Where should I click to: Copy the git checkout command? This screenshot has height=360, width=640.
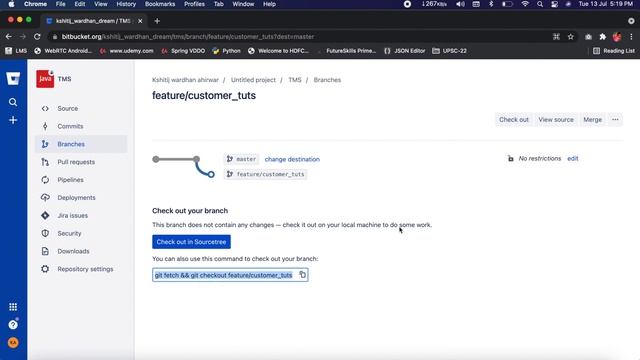click(x=302, y=275)
